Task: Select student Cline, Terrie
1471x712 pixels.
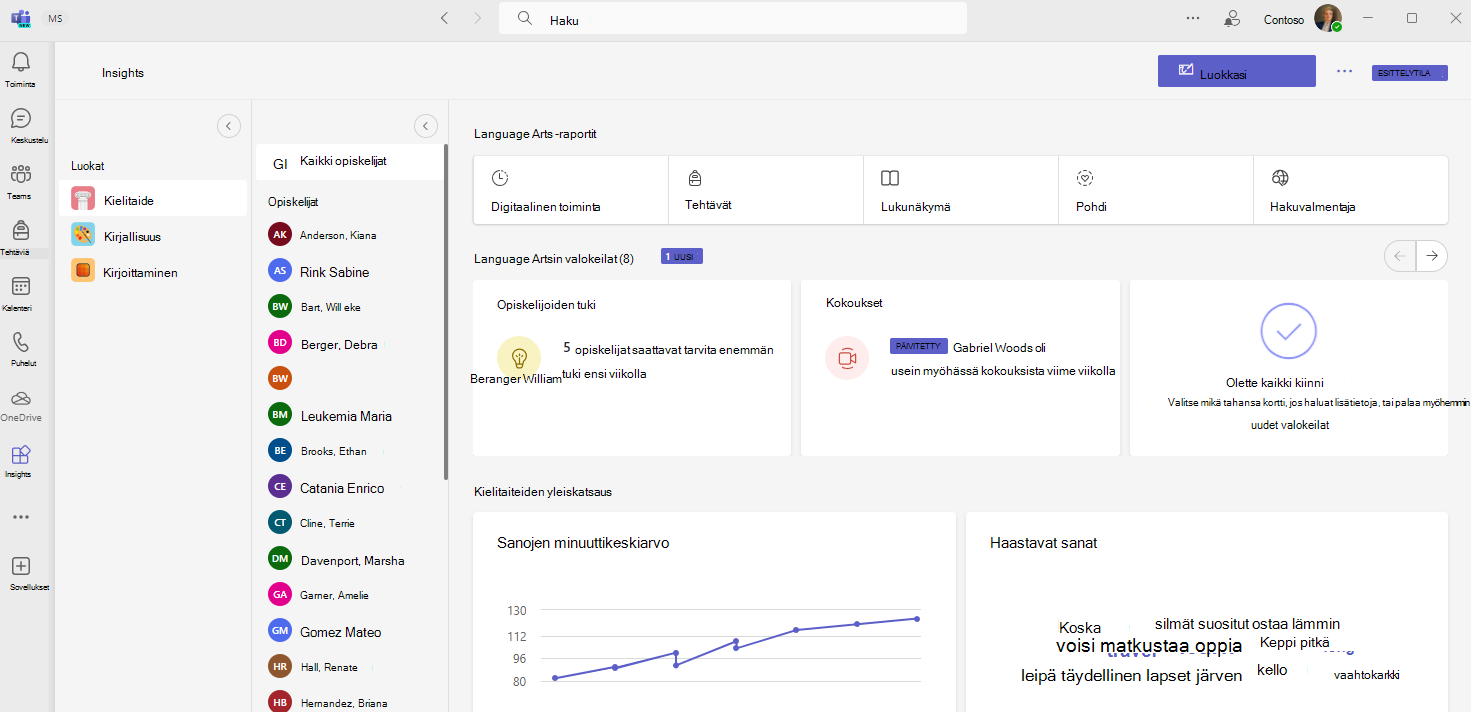Action: (350, 523)
